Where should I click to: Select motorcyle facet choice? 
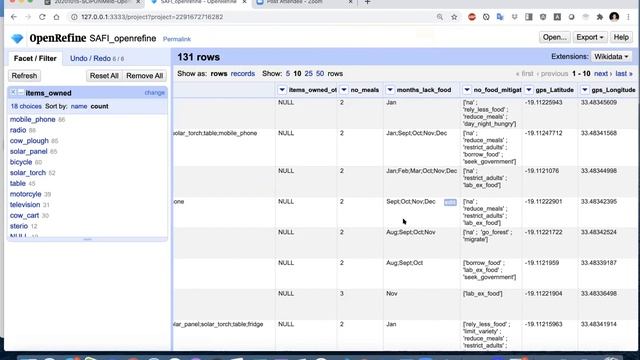pyautogui.click(x=25, y=194)
